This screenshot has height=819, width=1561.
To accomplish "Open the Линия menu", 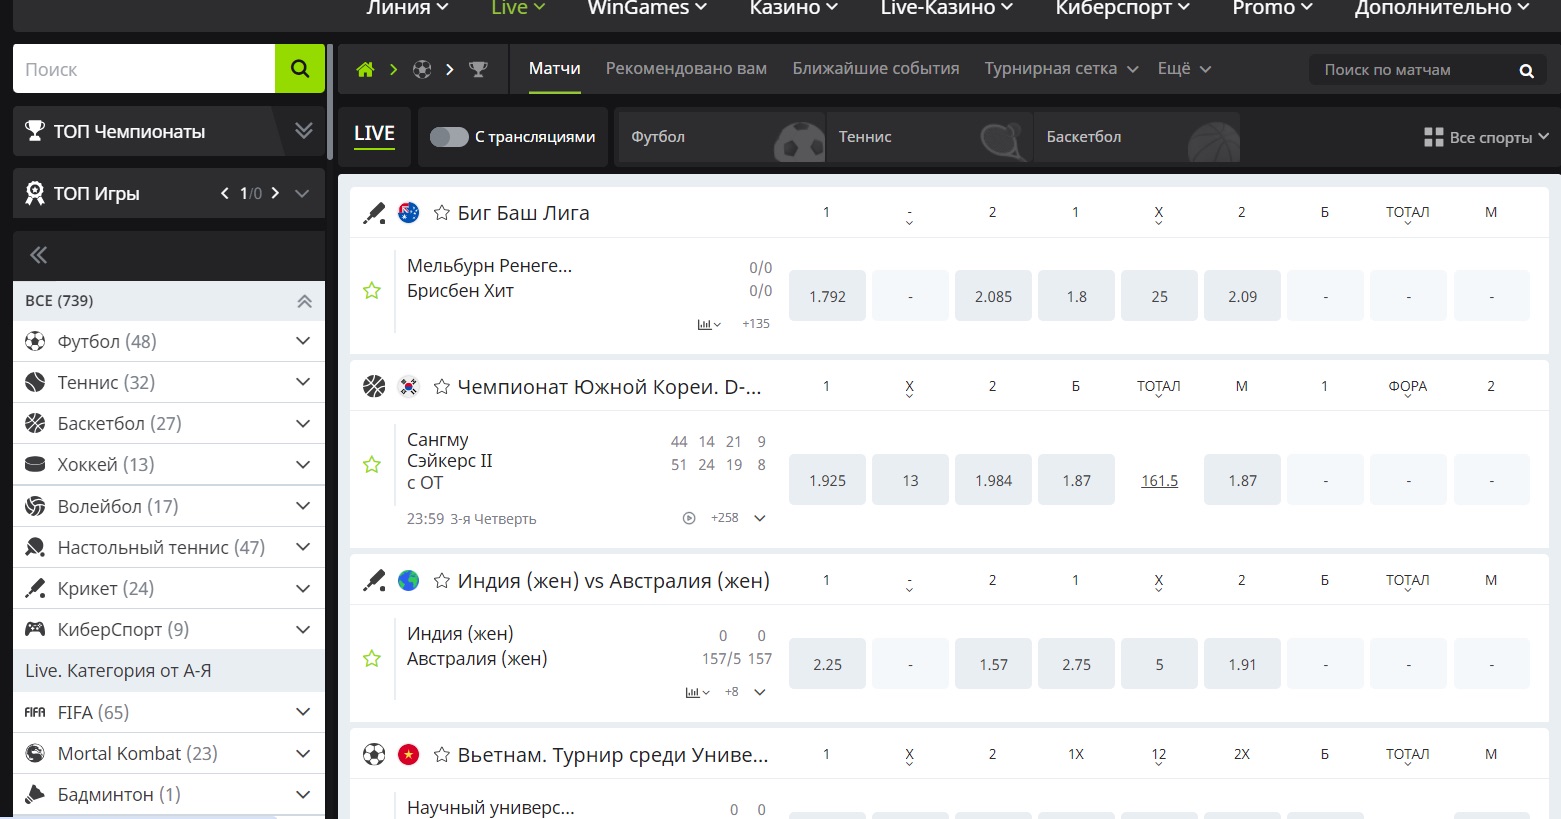I will click(x=407, y=8).
